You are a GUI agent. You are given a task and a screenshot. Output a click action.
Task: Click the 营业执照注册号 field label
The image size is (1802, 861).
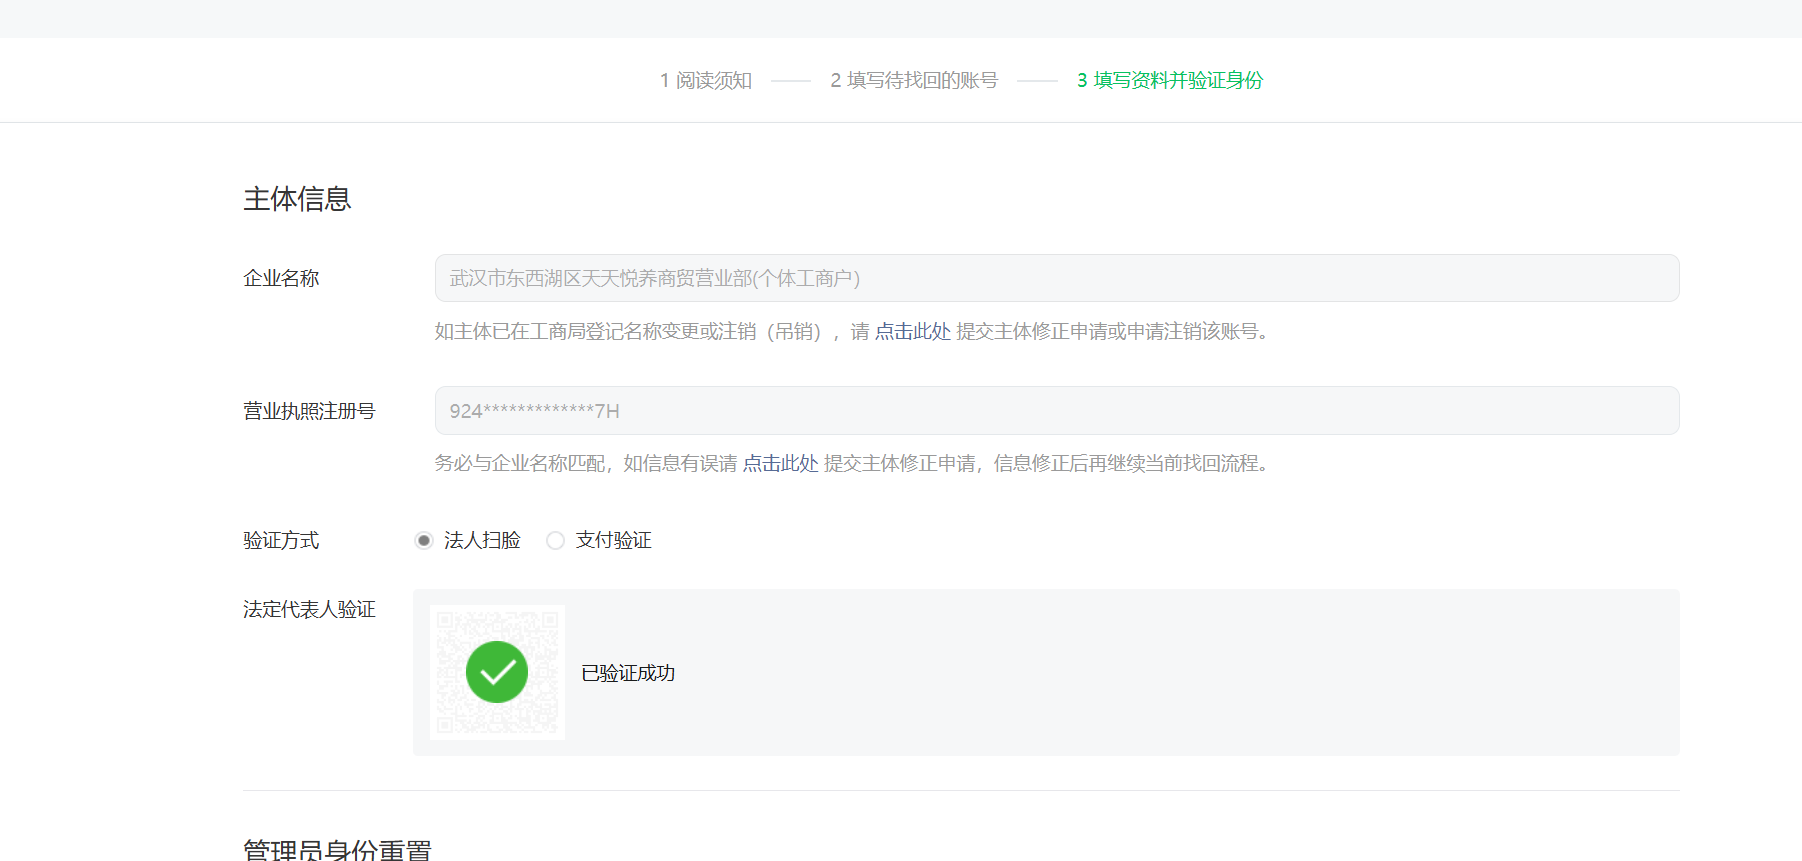309,411
